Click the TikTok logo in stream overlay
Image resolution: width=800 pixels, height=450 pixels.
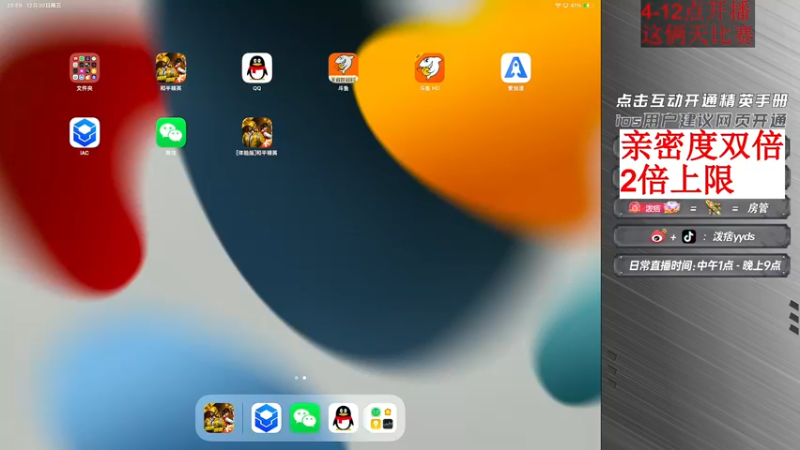tap(689, 237)
